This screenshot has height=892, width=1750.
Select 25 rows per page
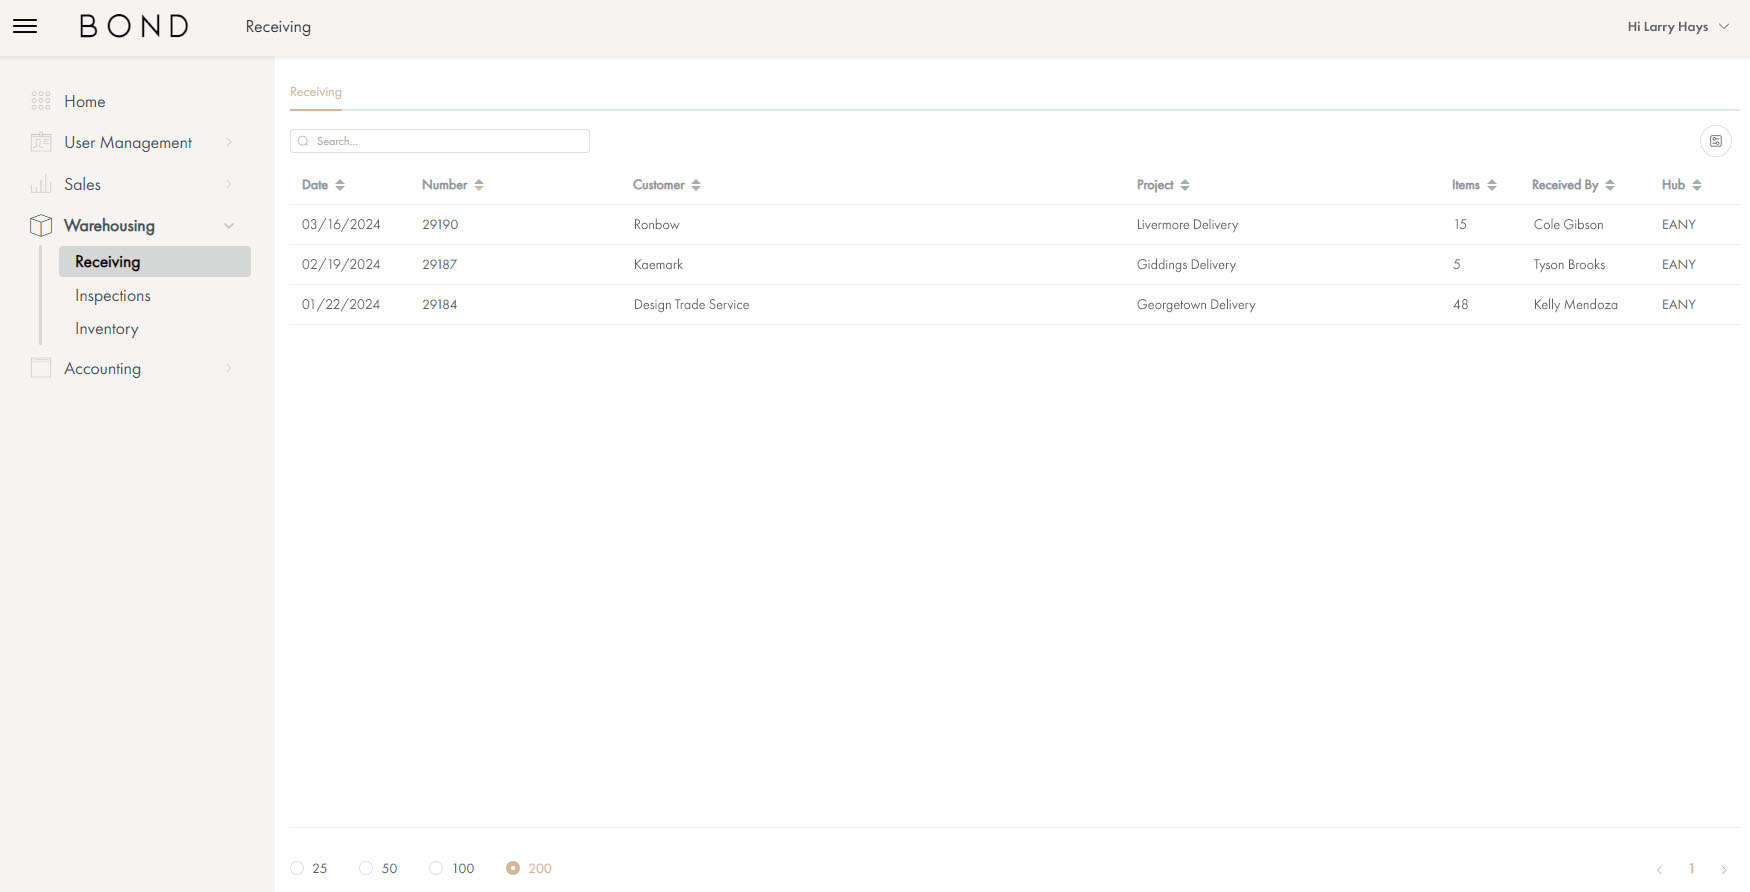[x=297, y=868]
